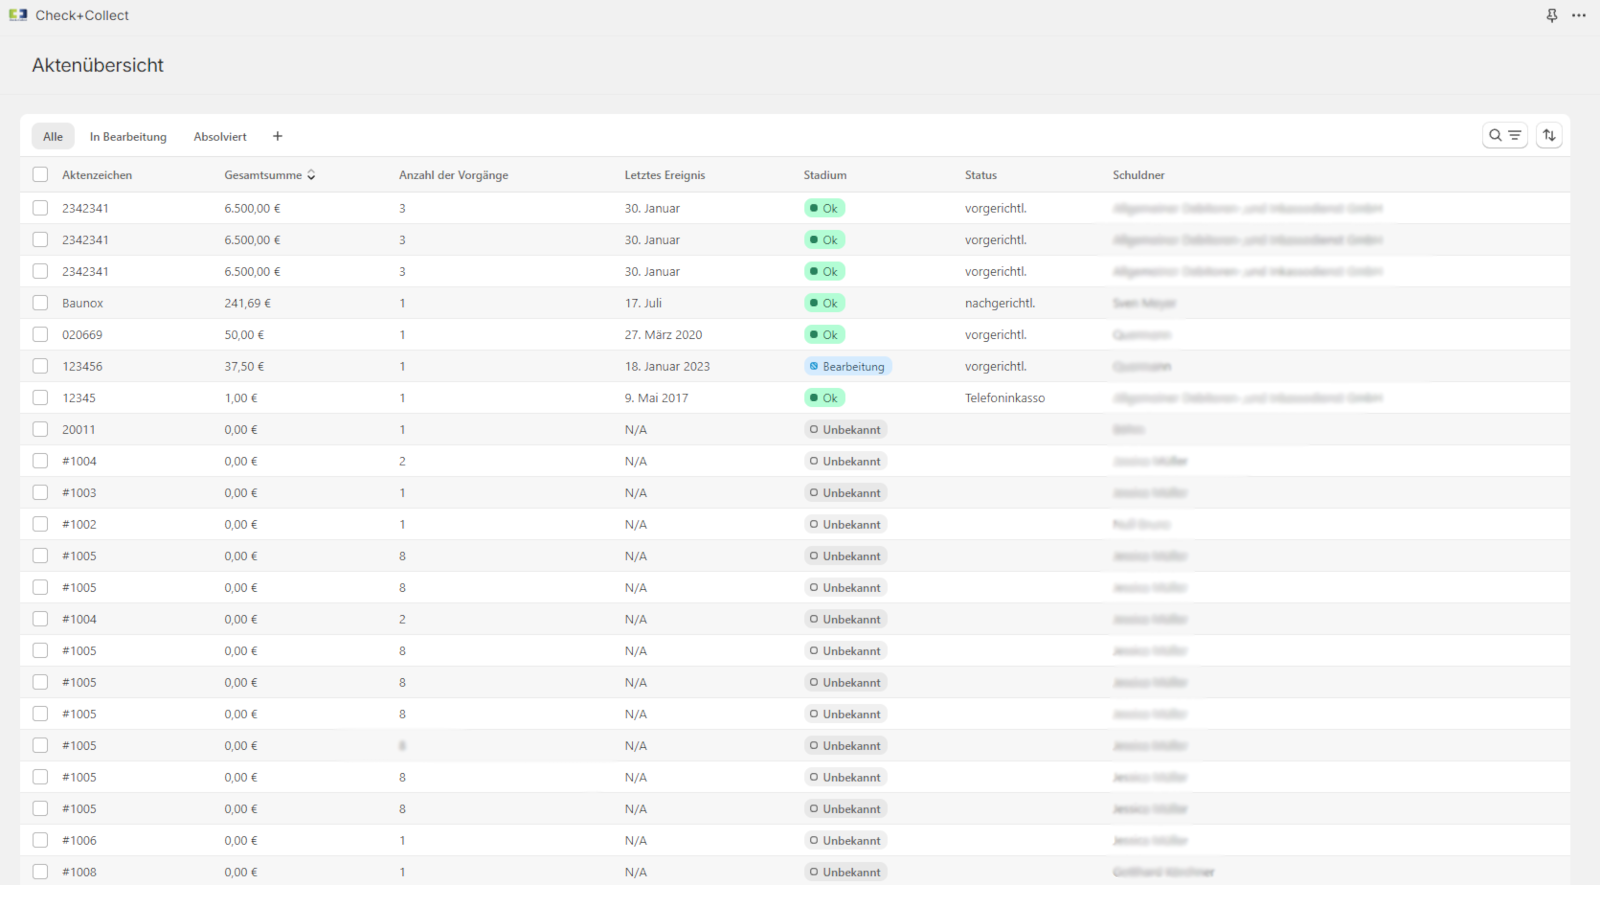Click the Letztes Ereignis column header
Image resolution: width=1600 pixels, height=900 pixels.
(665, 175)
